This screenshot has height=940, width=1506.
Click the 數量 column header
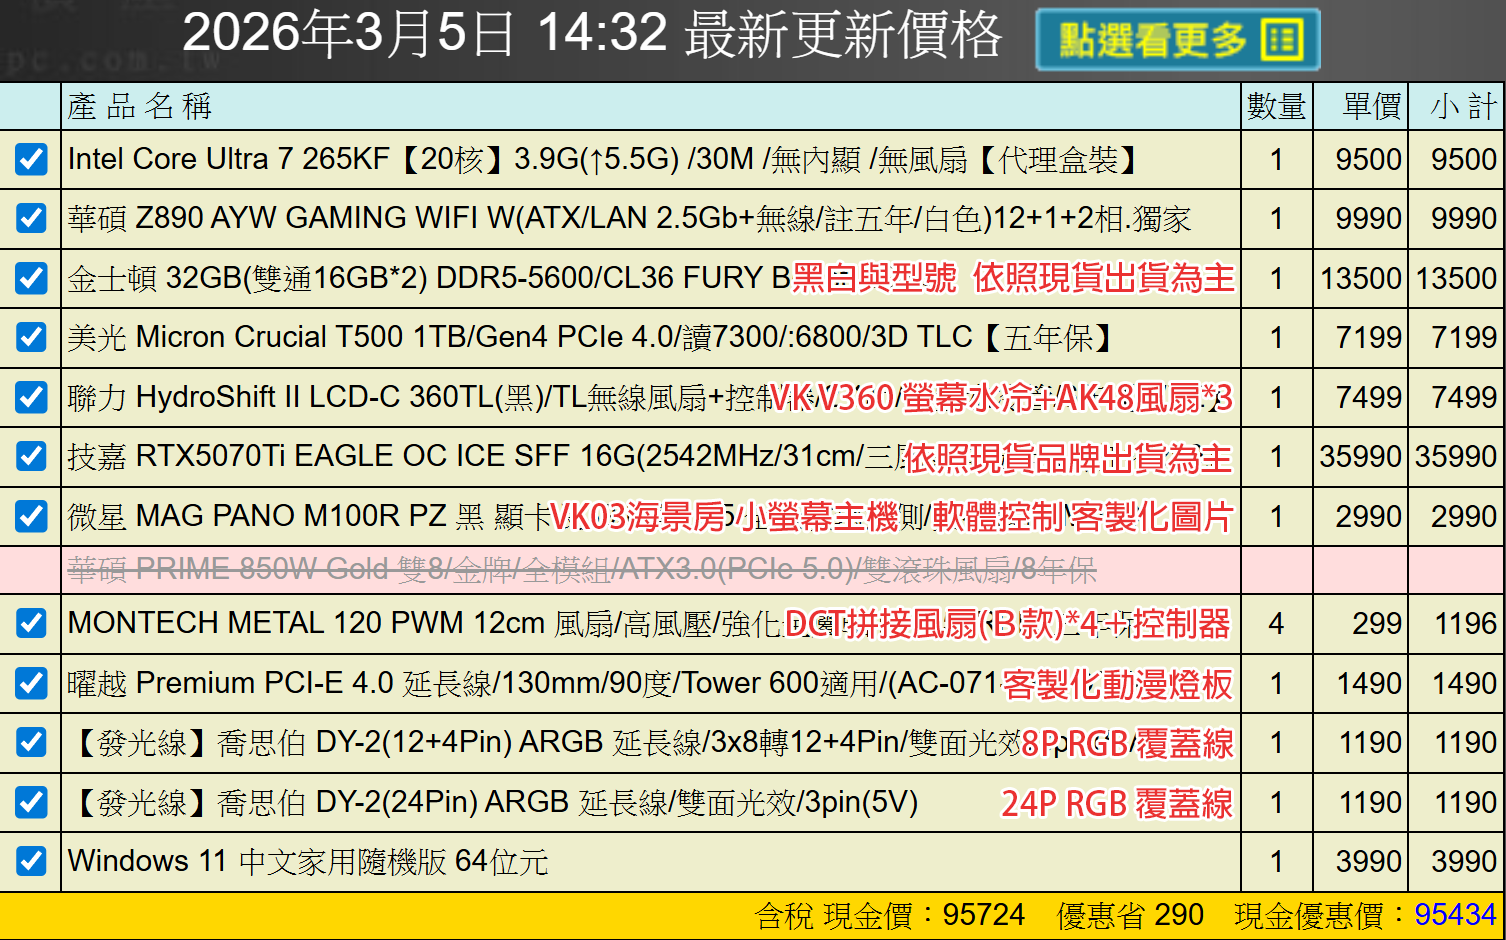1276,106
